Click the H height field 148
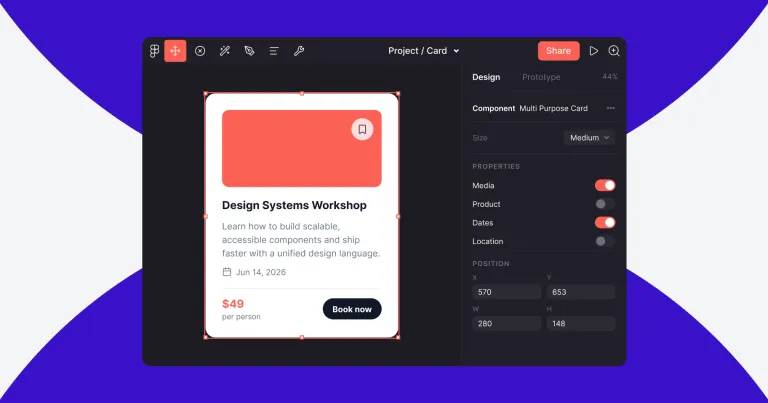The image size is (768, 403). pos(580,323)
